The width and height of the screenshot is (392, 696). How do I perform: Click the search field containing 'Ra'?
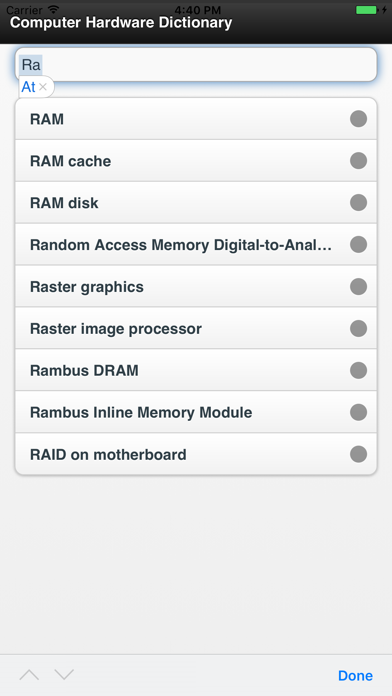coord(196,64)
